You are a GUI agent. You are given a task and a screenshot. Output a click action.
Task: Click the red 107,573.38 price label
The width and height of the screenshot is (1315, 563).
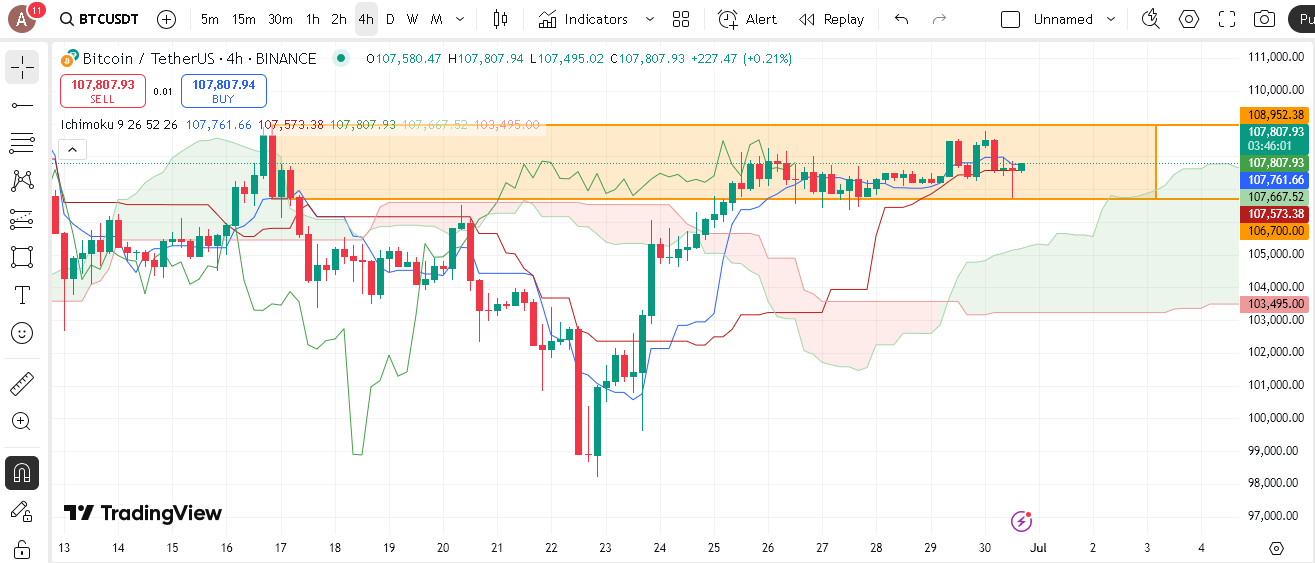pos(1274,214)
